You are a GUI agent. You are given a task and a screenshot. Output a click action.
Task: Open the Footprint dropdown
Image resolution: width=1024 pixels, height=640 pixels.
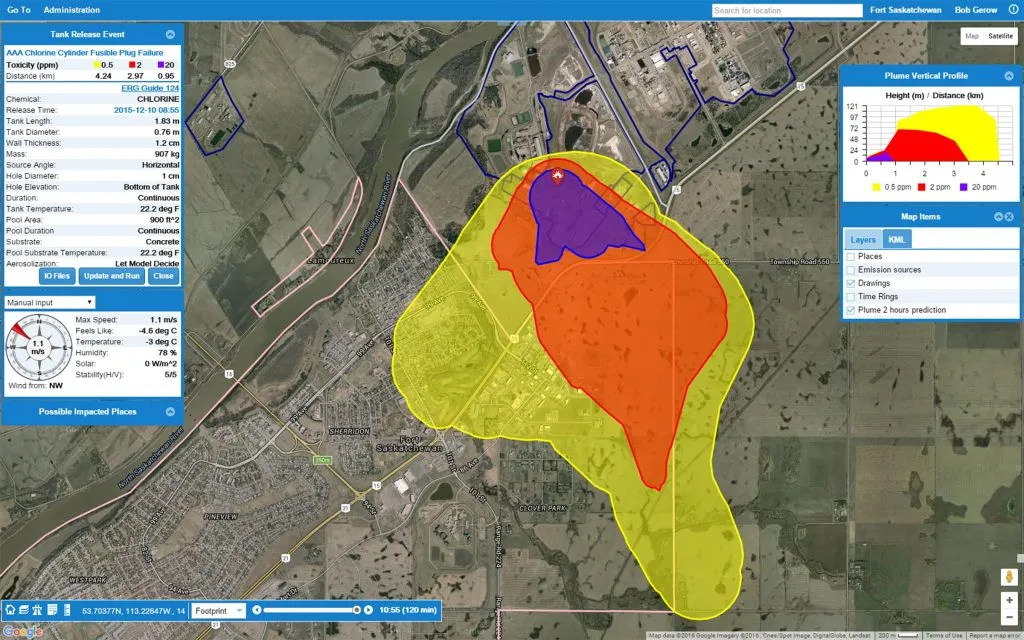218,610
